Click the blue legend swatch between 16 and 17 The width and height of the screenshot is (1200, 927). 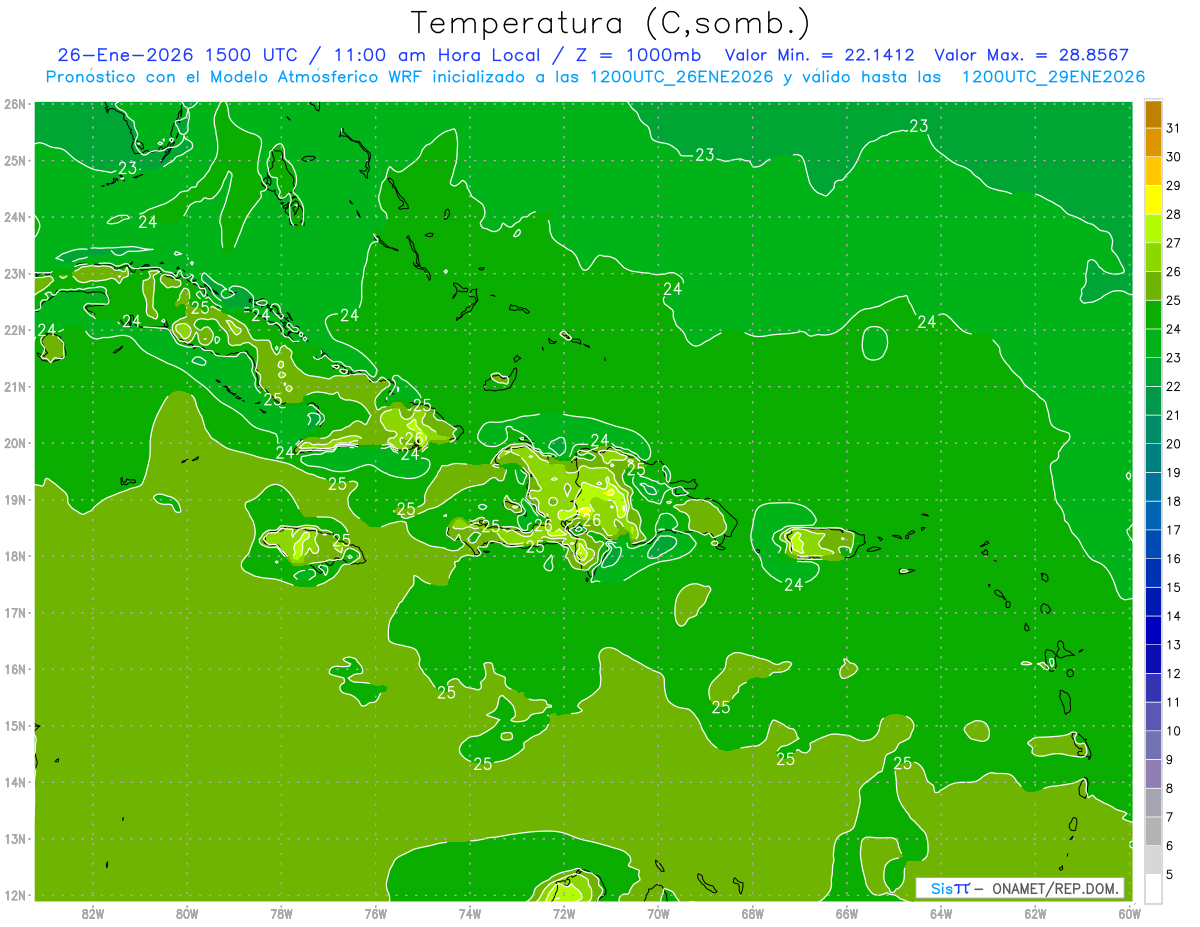[1153, 544]
